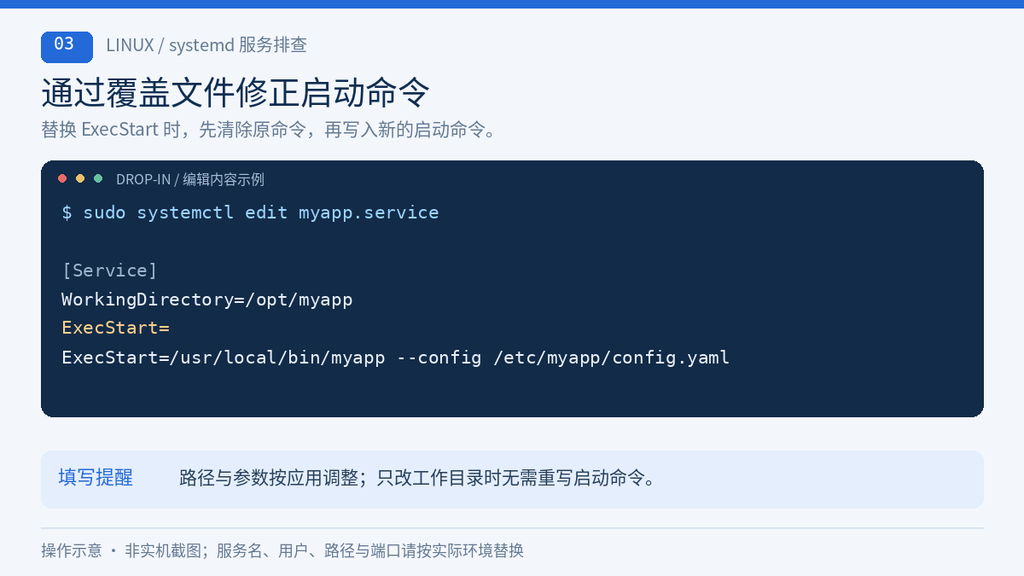Screen dimensions: 1024x576
Task: Click the title '通过覆盖文件修正启动命令'
Action: [235, 92]
